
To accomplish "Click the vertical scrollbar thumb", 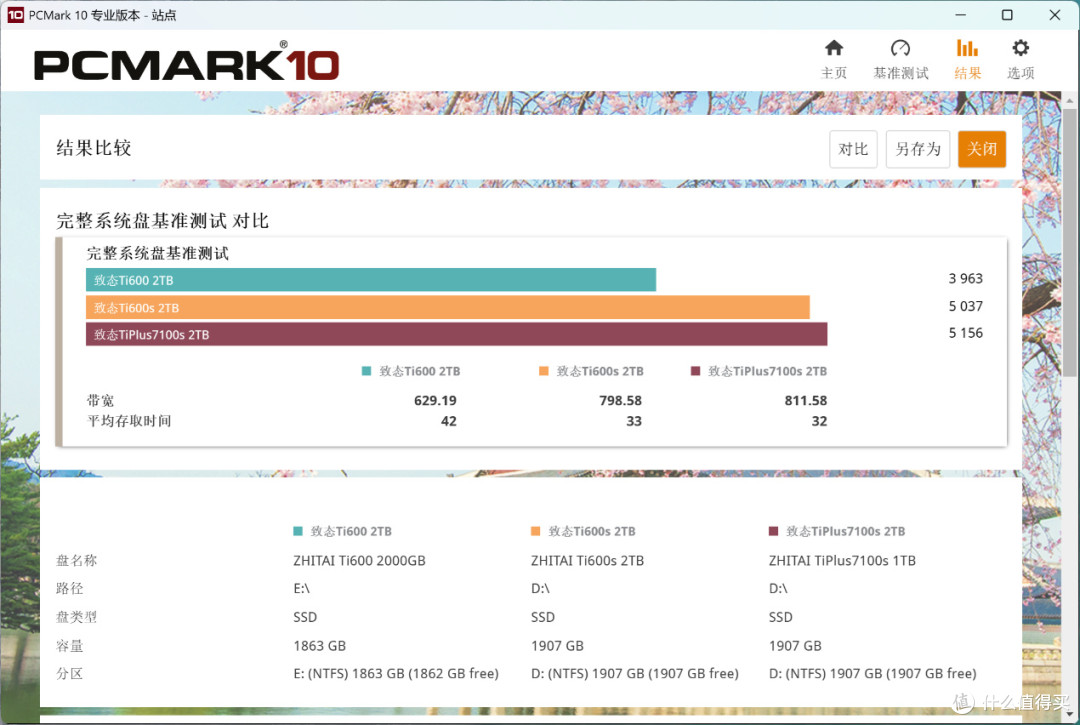I will 1069,241.
